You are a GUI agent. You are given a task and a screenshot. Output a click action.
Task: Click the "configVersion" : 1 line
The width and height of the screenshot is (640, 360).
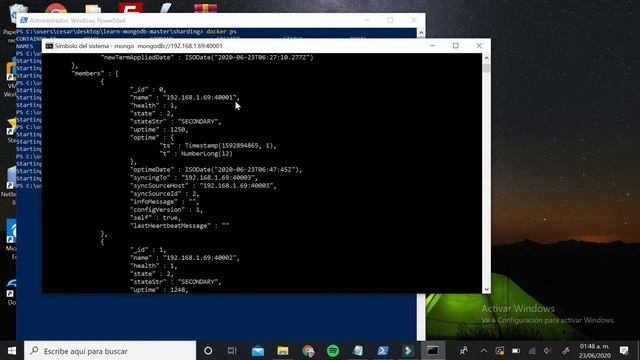pos(166,209)
